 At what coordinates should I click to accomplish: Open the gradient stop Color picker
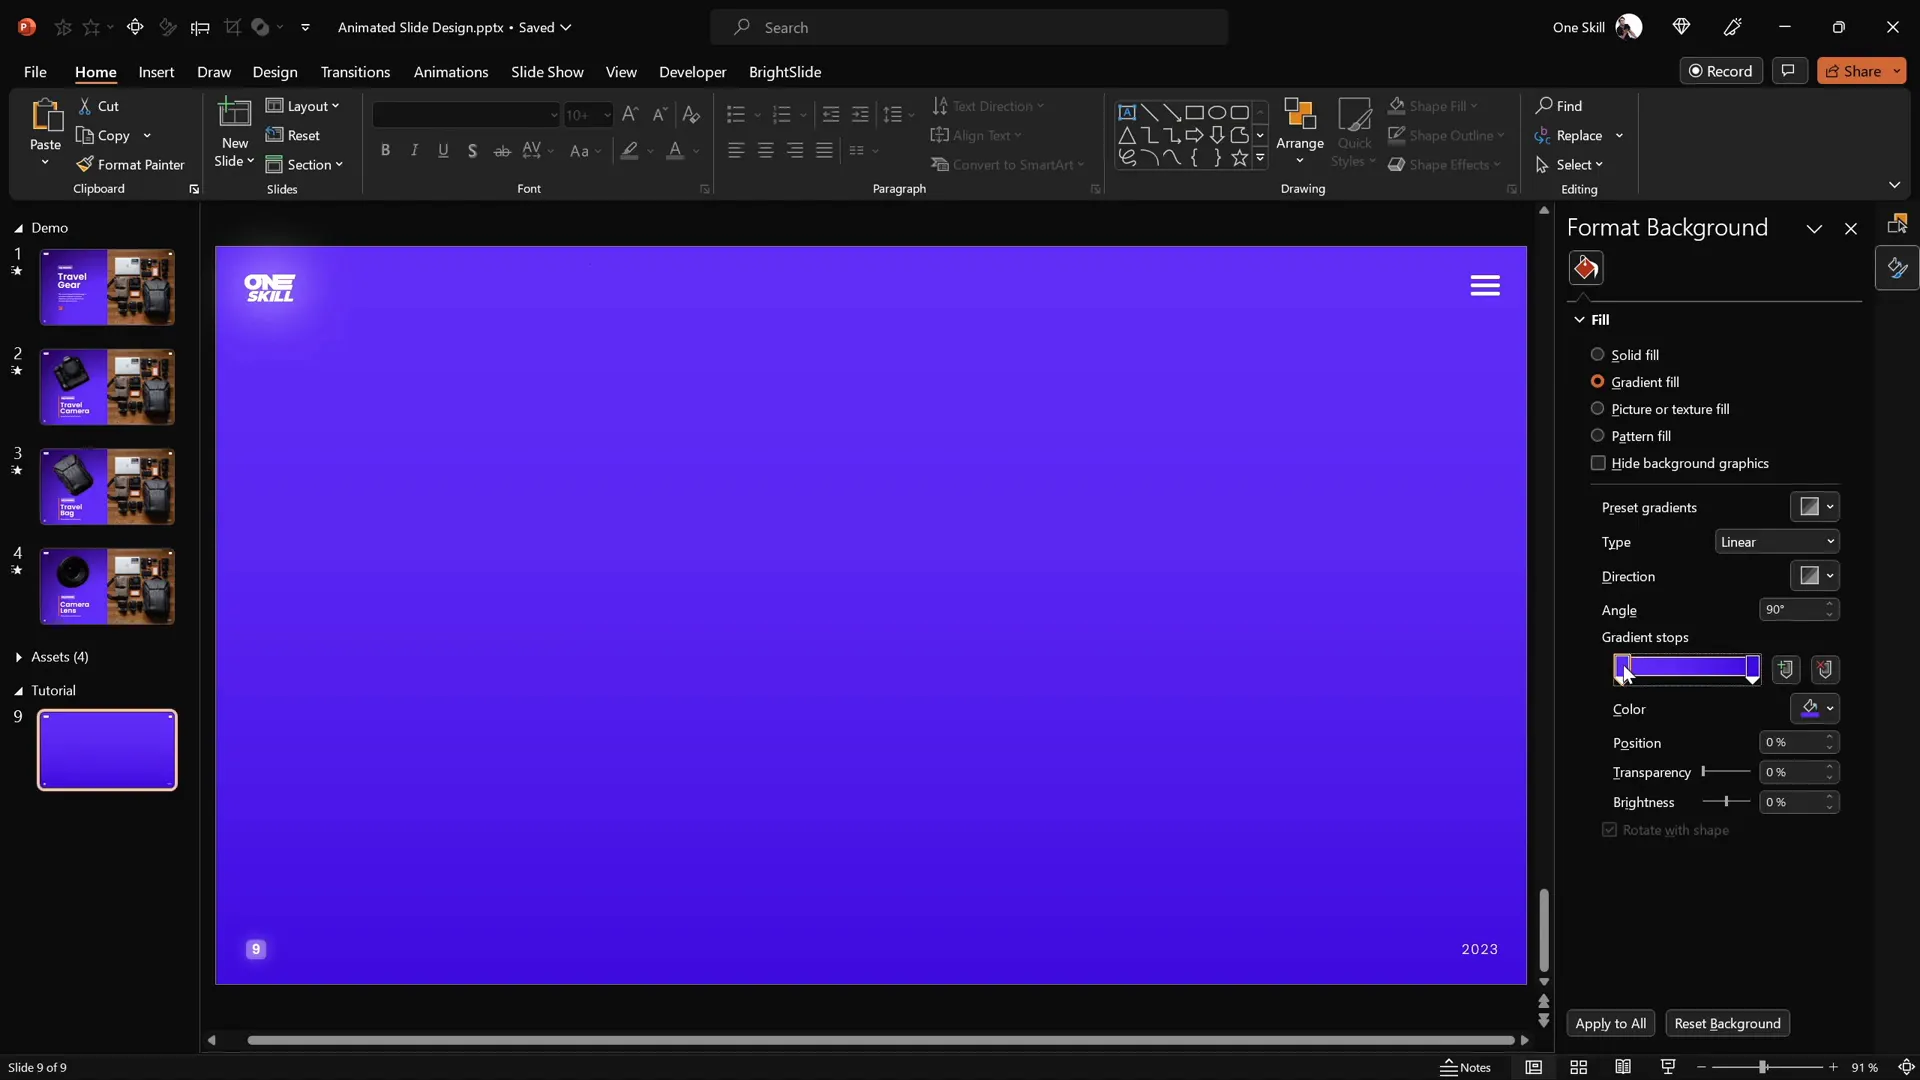coord(1815,709)
